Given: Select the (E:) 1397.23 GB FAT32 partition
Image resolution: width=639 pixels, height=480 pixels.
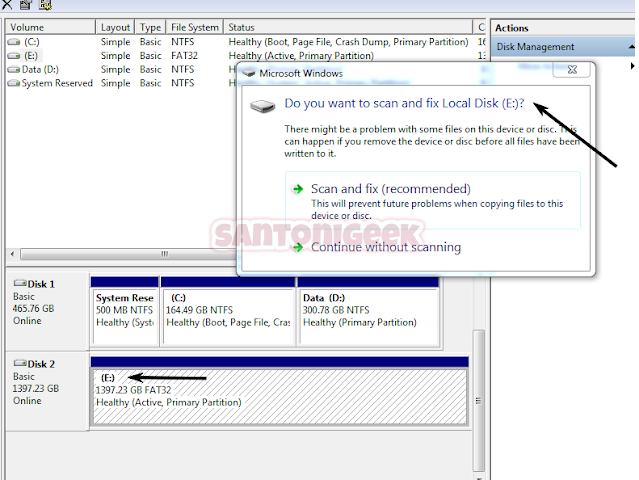Looking at the screenshot, I should pos(280,391).
